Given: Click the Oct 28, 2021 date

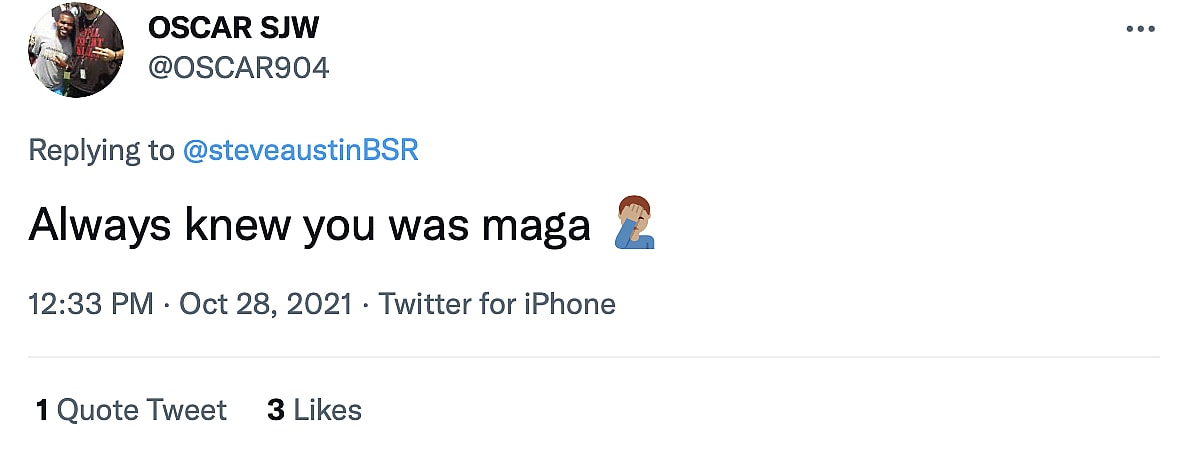Looking at the screenshot, I should (x=266, y=304).
